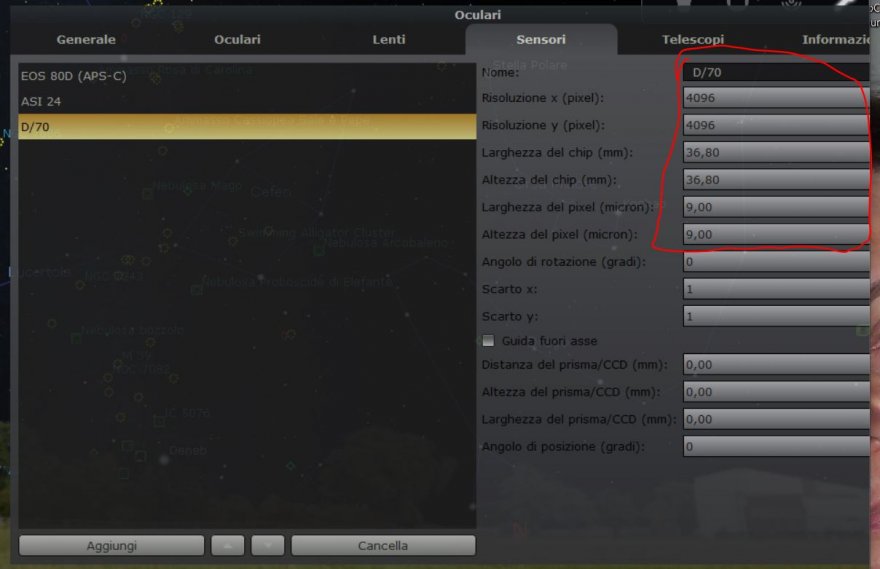Click the Cancella button
Screen dimensions: 880x569
coord(383,545)
